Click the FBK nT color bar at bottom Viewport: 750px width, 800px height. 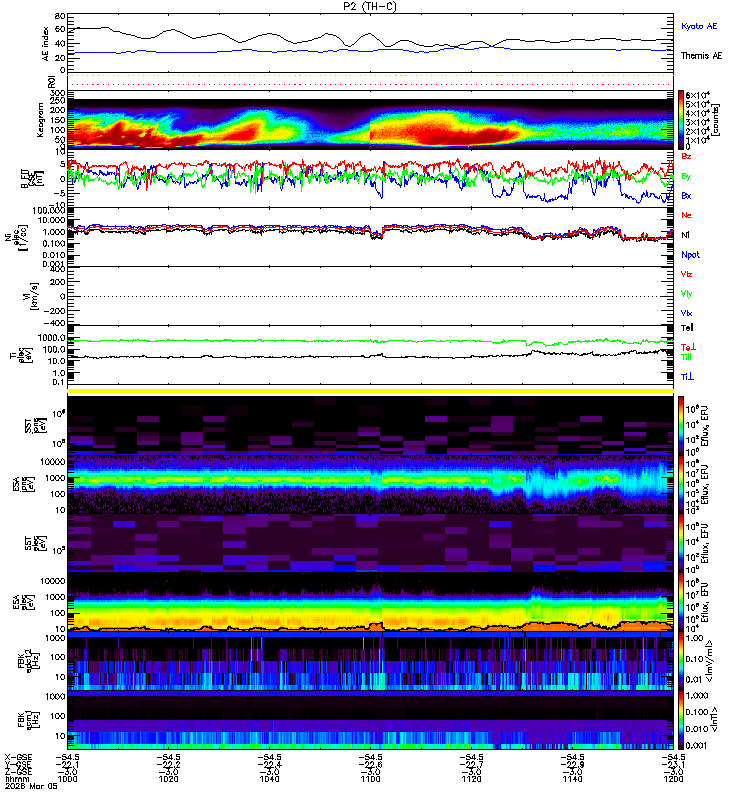[x=681, y=720]
